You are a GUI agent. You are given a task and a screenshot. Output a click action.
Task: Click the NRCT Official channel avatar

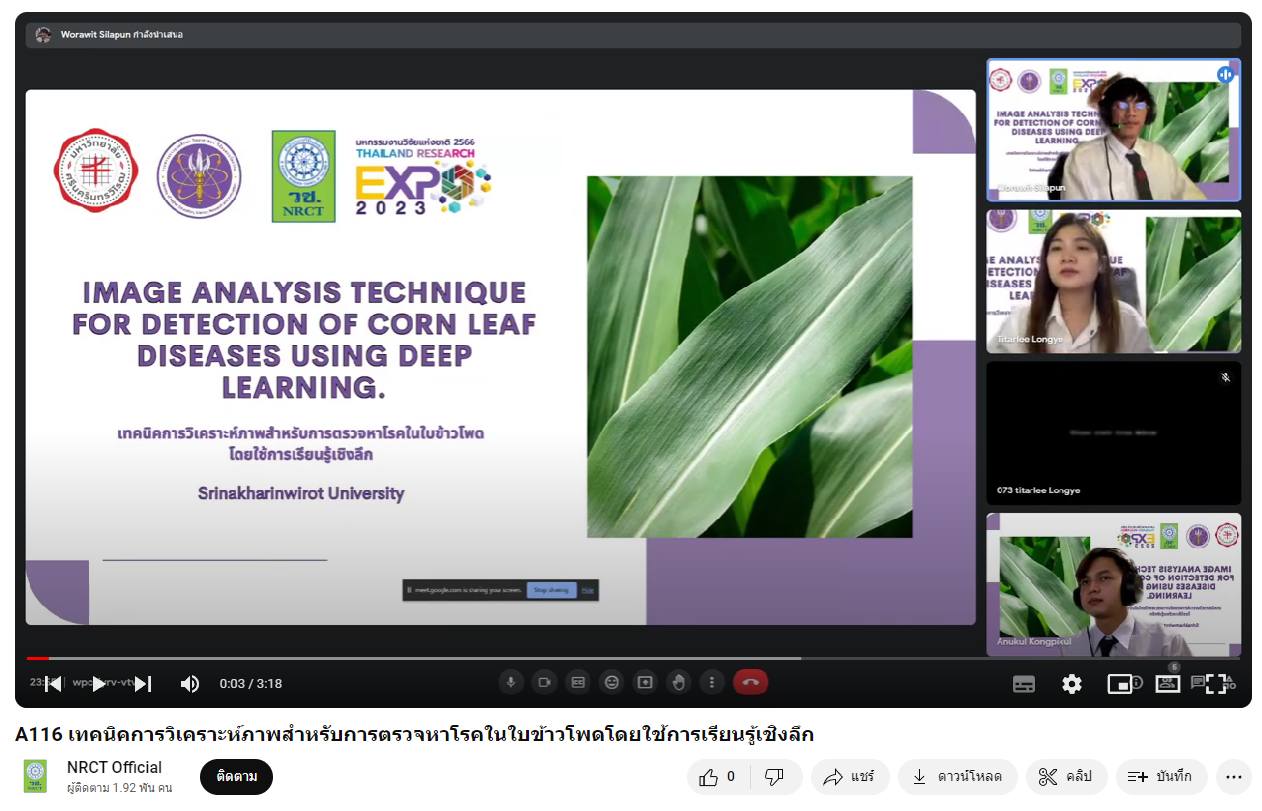pyautogui.click(x=35, y=777)
